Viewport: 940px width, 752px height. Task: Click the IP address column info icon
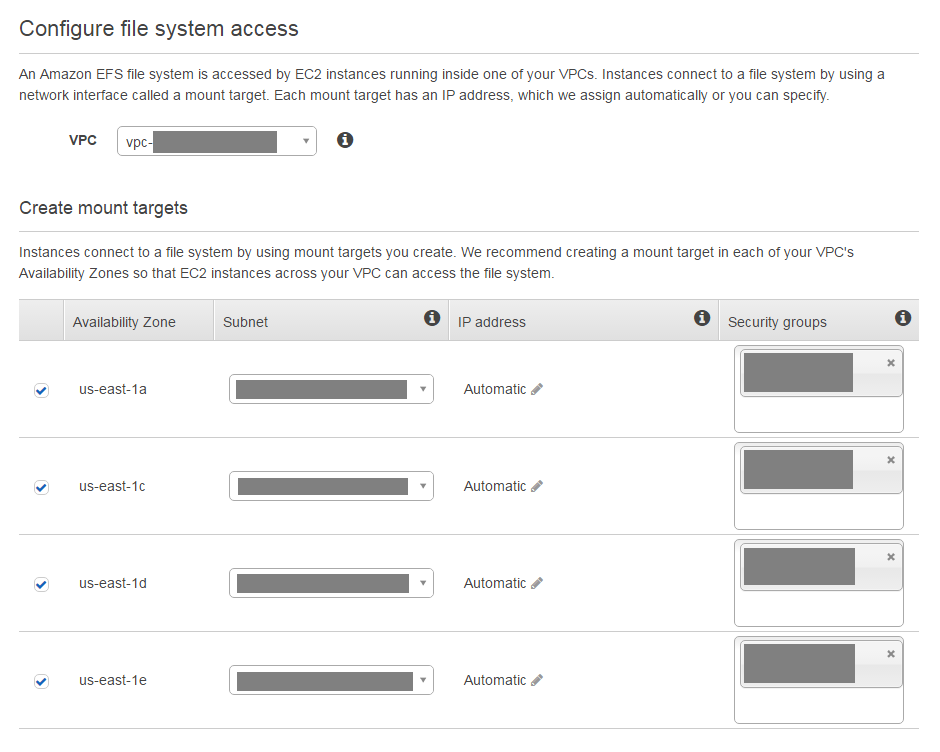point(702,318)
